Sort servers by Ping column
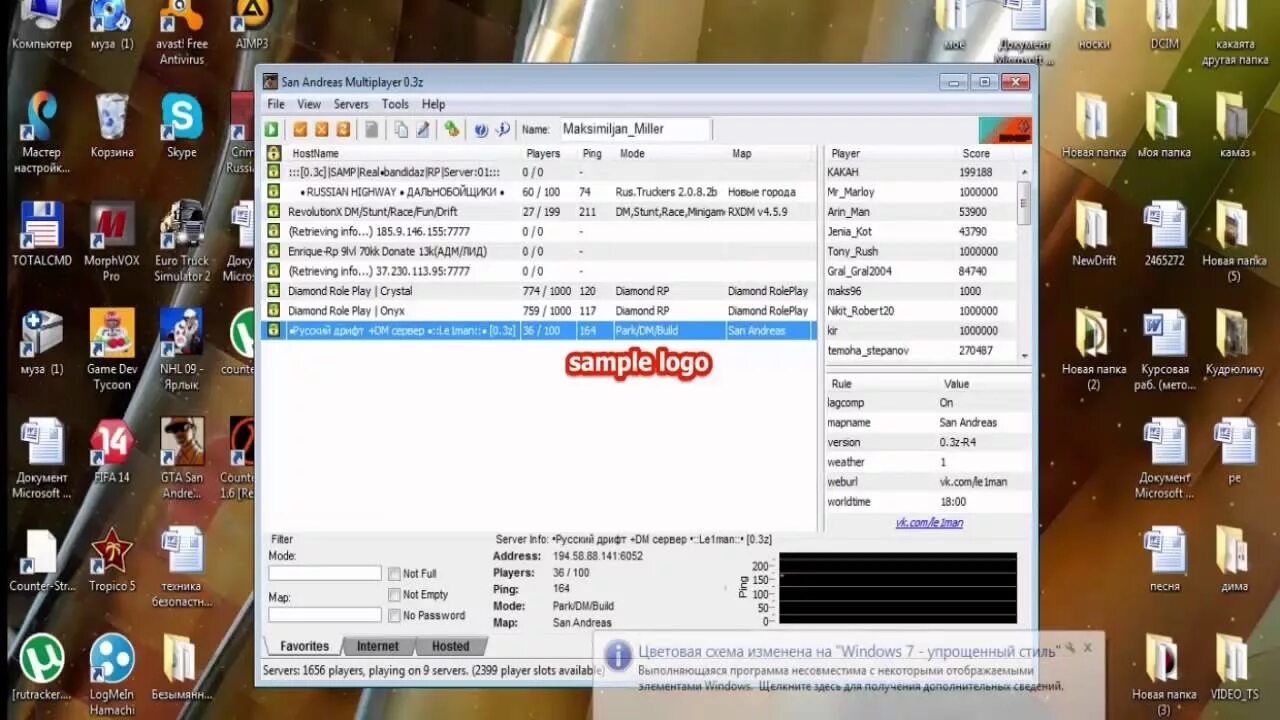Image resolution: width=1280 pixels, height=720 pixels. click(x=596, y=154)
